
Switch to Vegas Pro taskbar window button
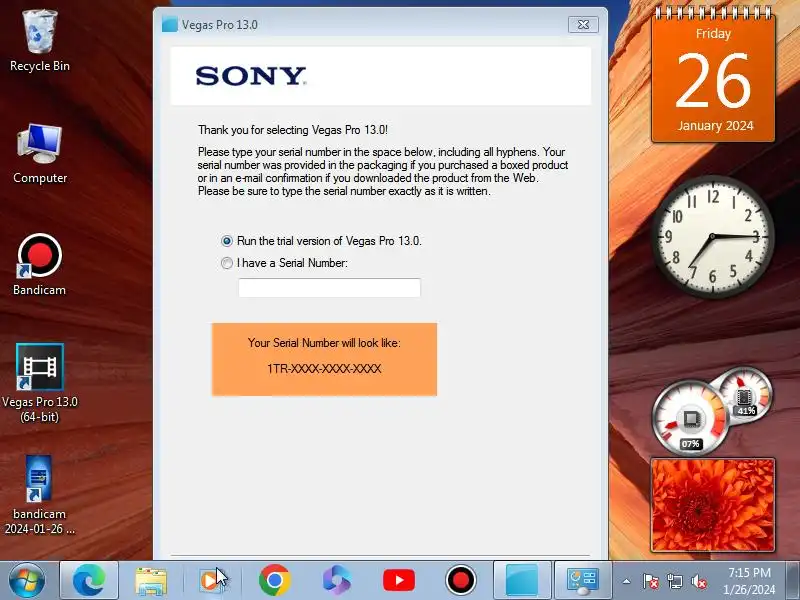(x=522, y=580)
